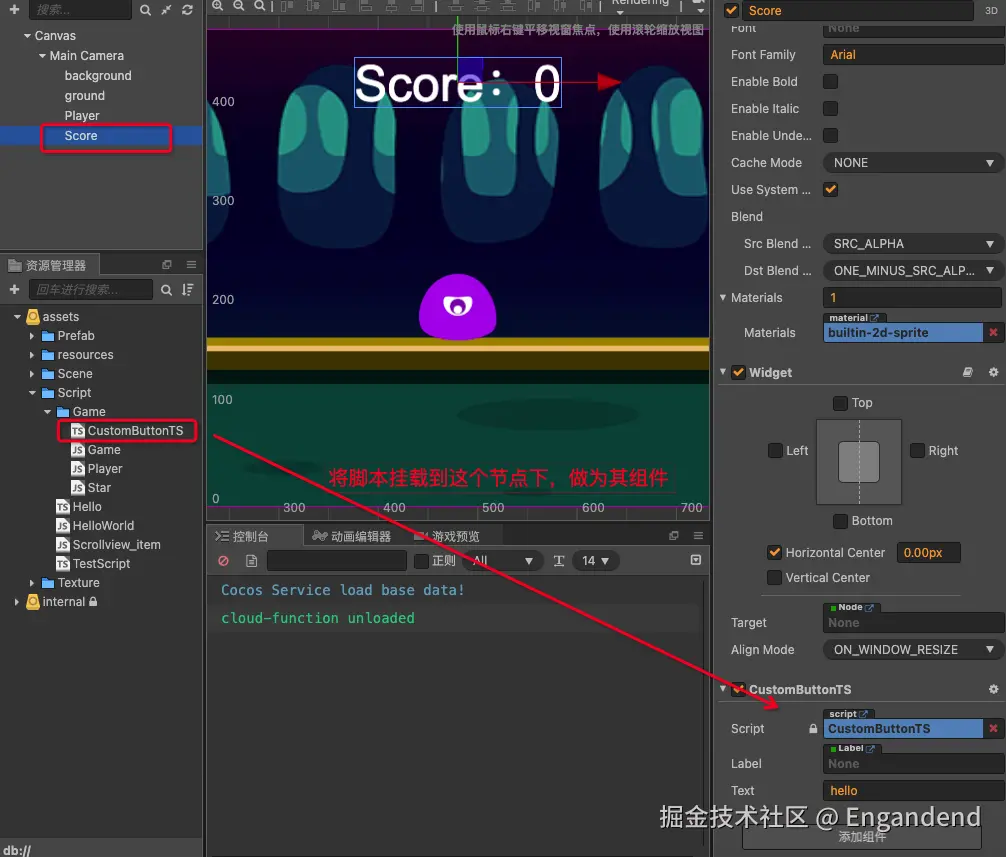The image size is (1006, 857).
Task: Click the Text field containing hello
Action: click(x=913, y=790)
